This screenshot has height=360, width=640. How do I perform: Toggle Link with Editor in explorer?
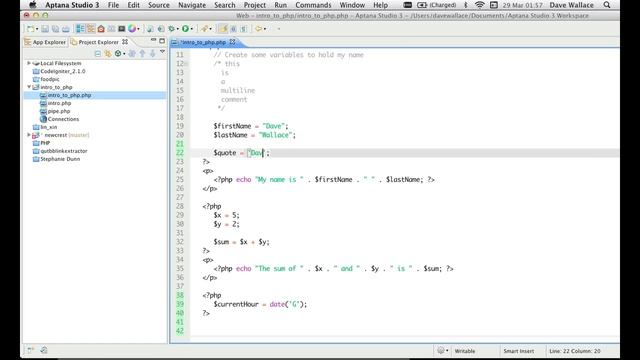[x=108, y=53]
